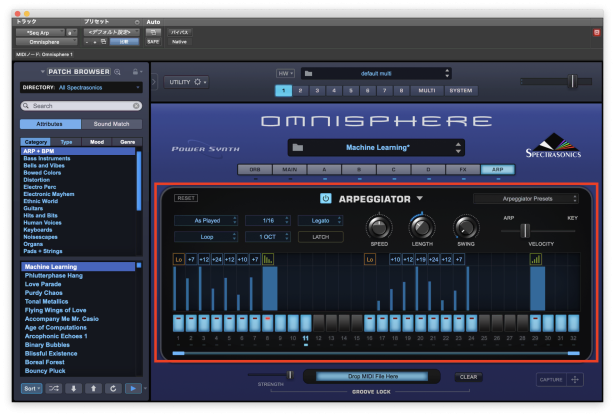Open the patch folder icon beside Machine Learning

(298, 148)
